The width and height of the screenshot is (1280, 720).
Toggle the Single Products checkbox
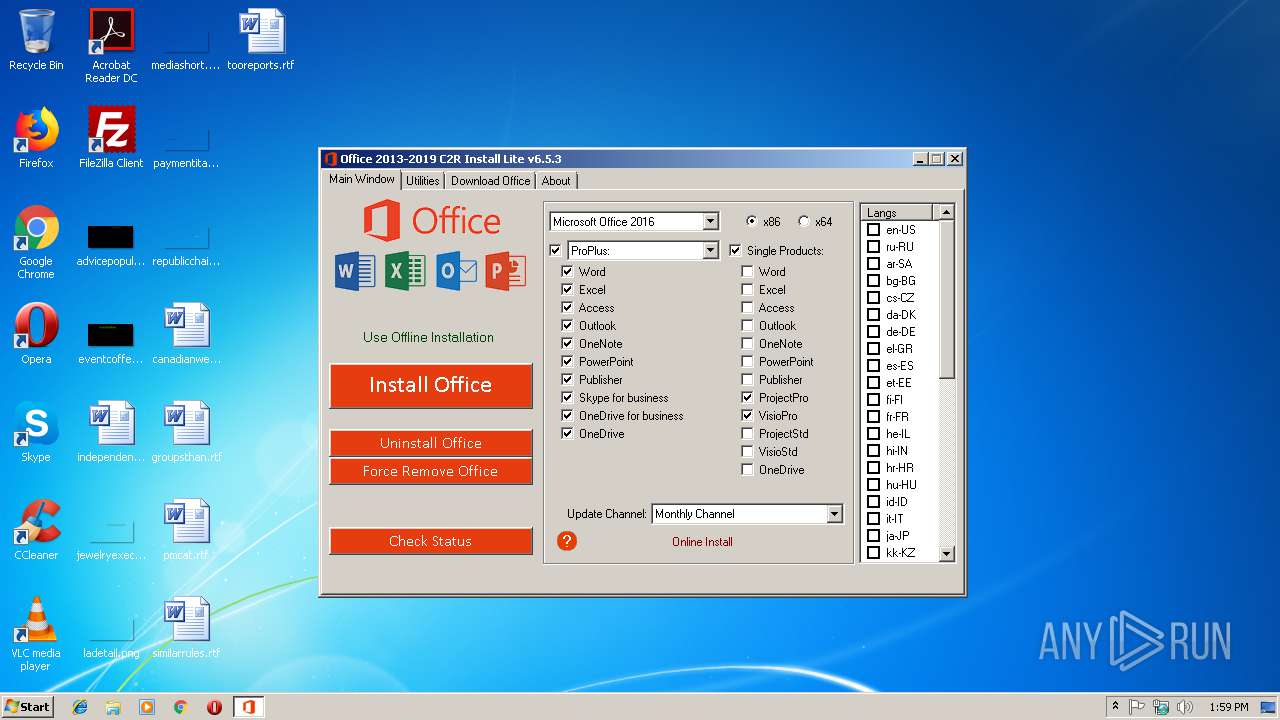tap(735, 250)
